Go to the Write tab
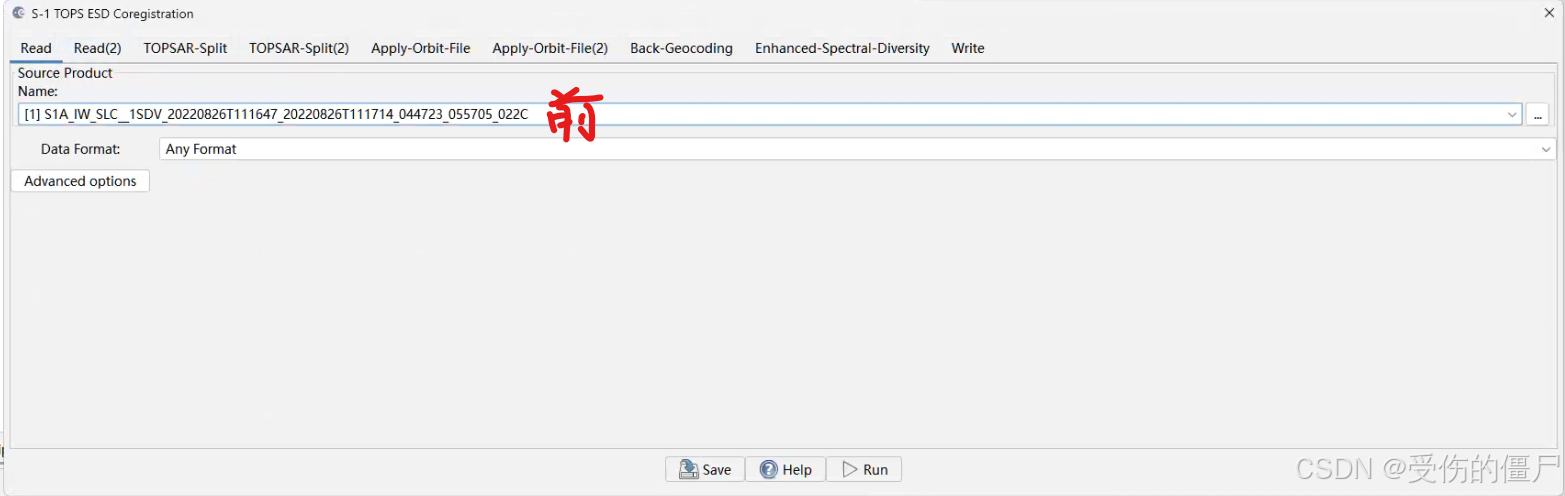1565x496 pixels. (967, 48)
